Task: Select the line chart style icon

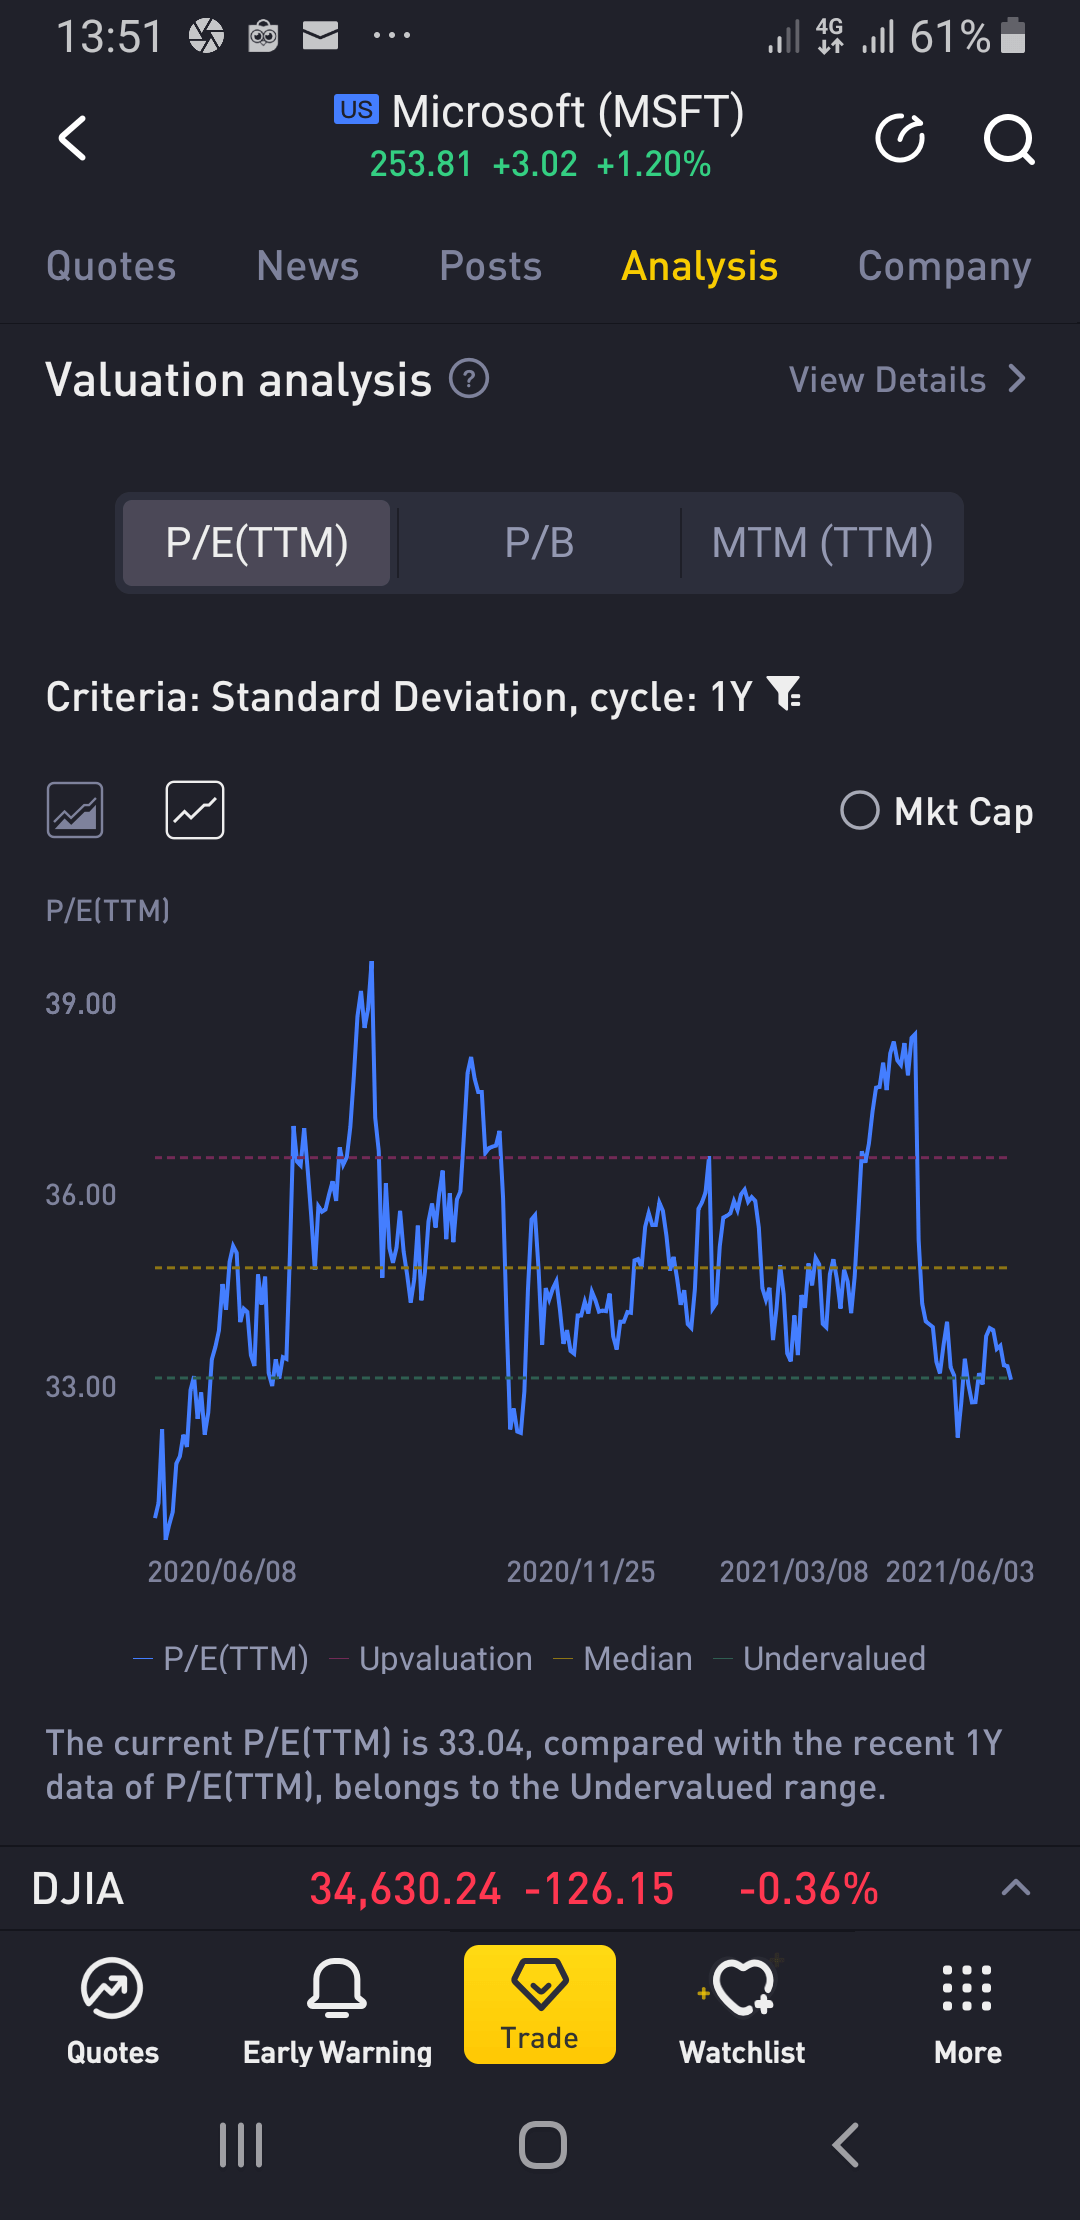Action: [195, 810]
